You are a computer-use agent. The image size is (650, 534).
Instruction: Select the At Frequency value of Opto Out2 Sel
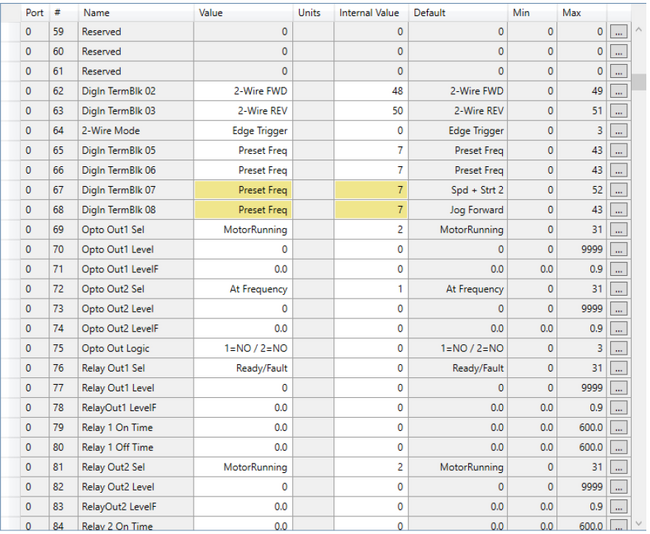point(243,289)
